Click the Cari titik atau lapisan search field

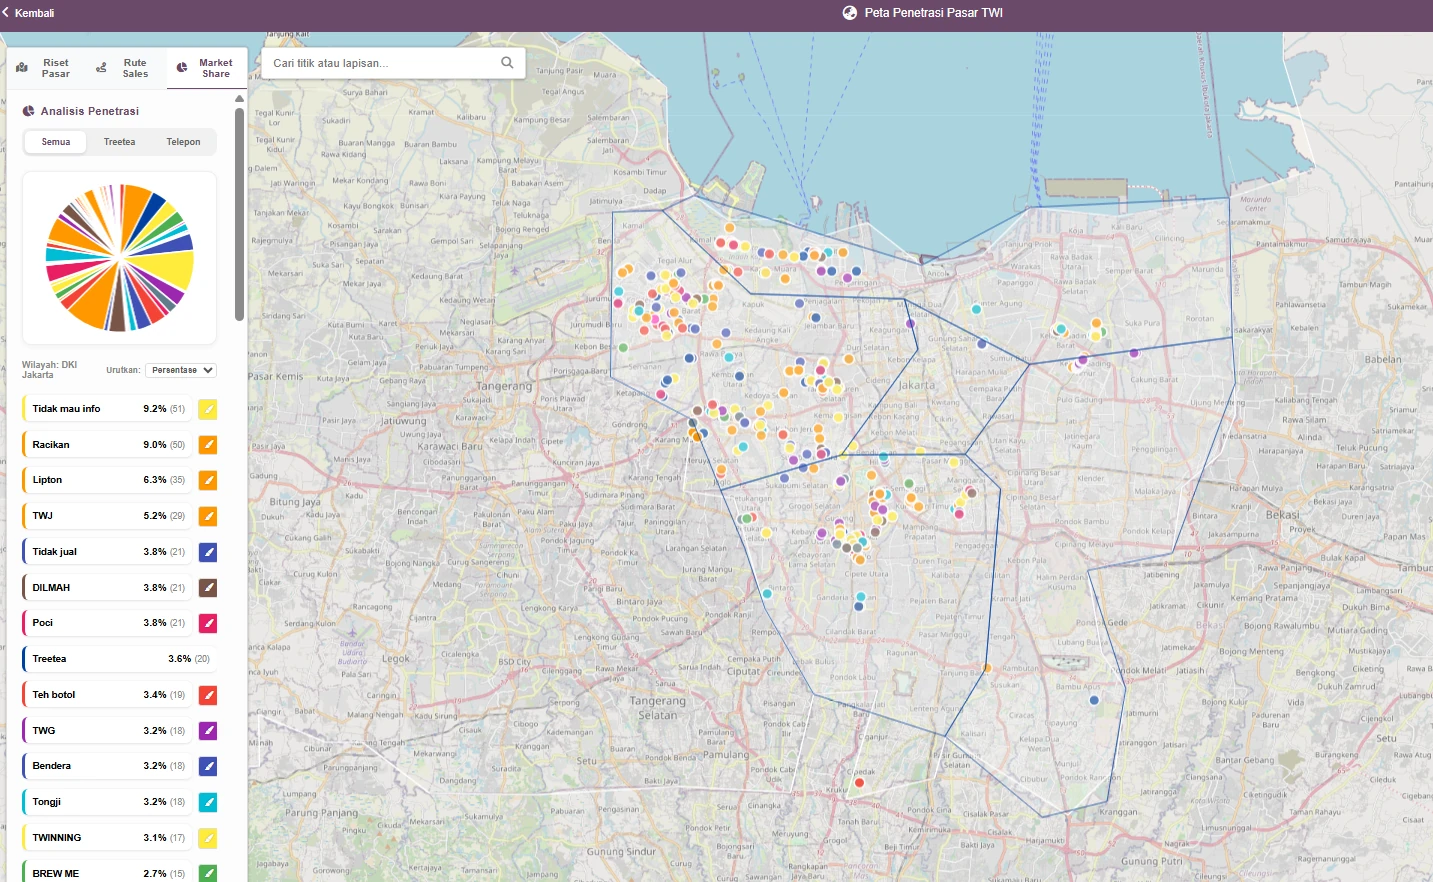(392, 63)
